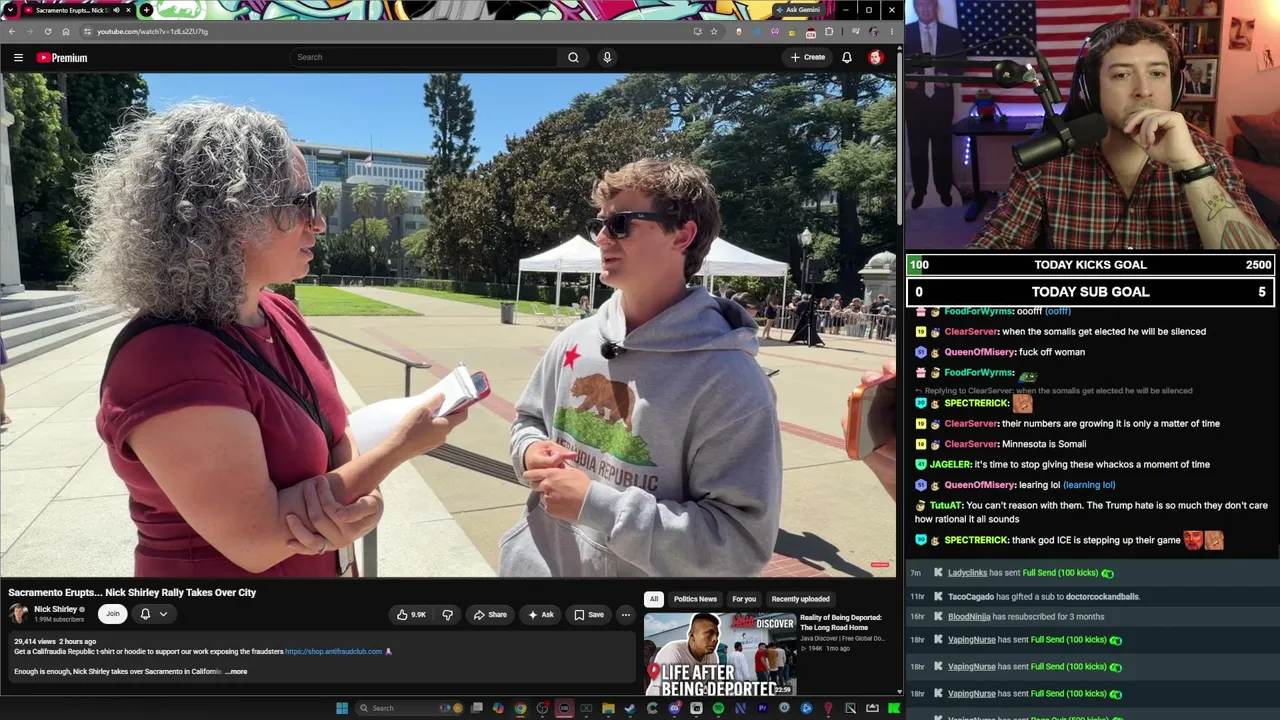Click the TacoCagado username in activity feed
The image size is (1280, 720).
[x=970, y=597]
